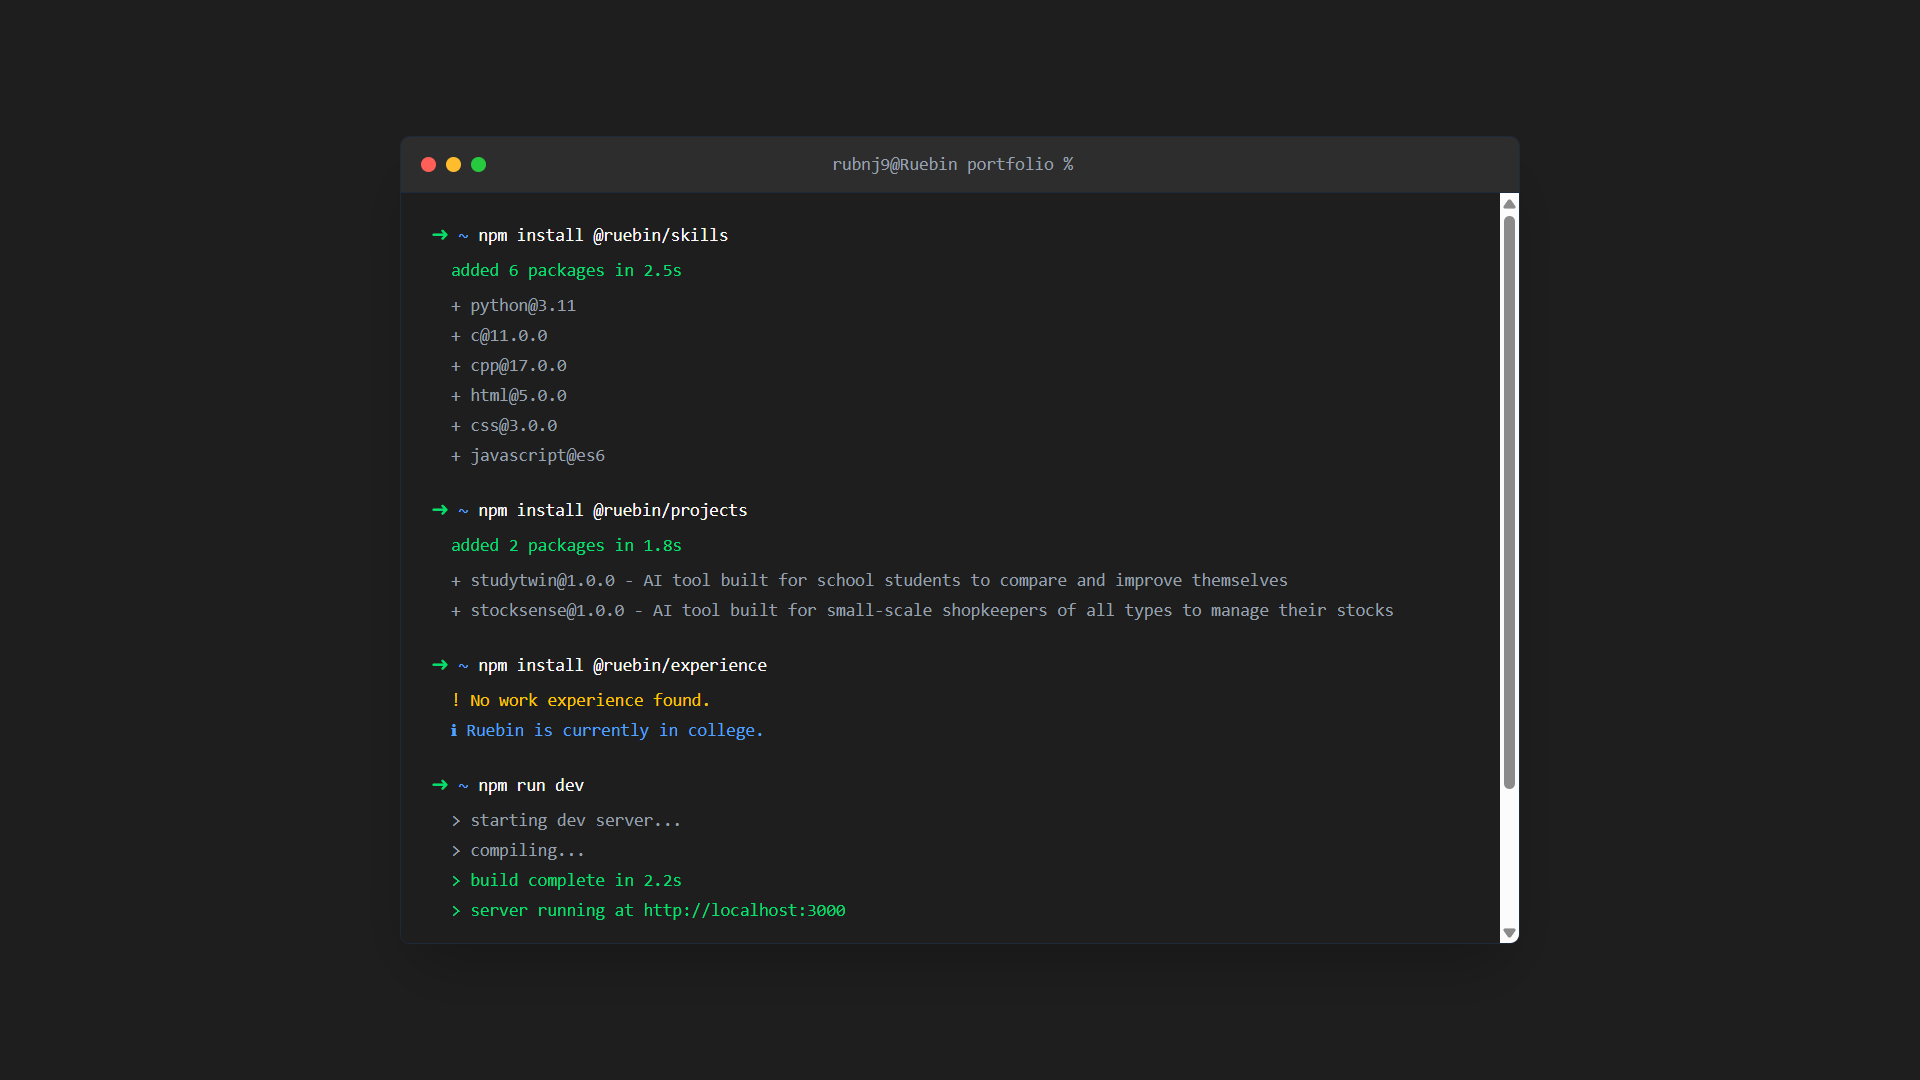Click the javascript@es6 package entry
The height and width of the screenshot is (1080, 1920).
point(537,455)
